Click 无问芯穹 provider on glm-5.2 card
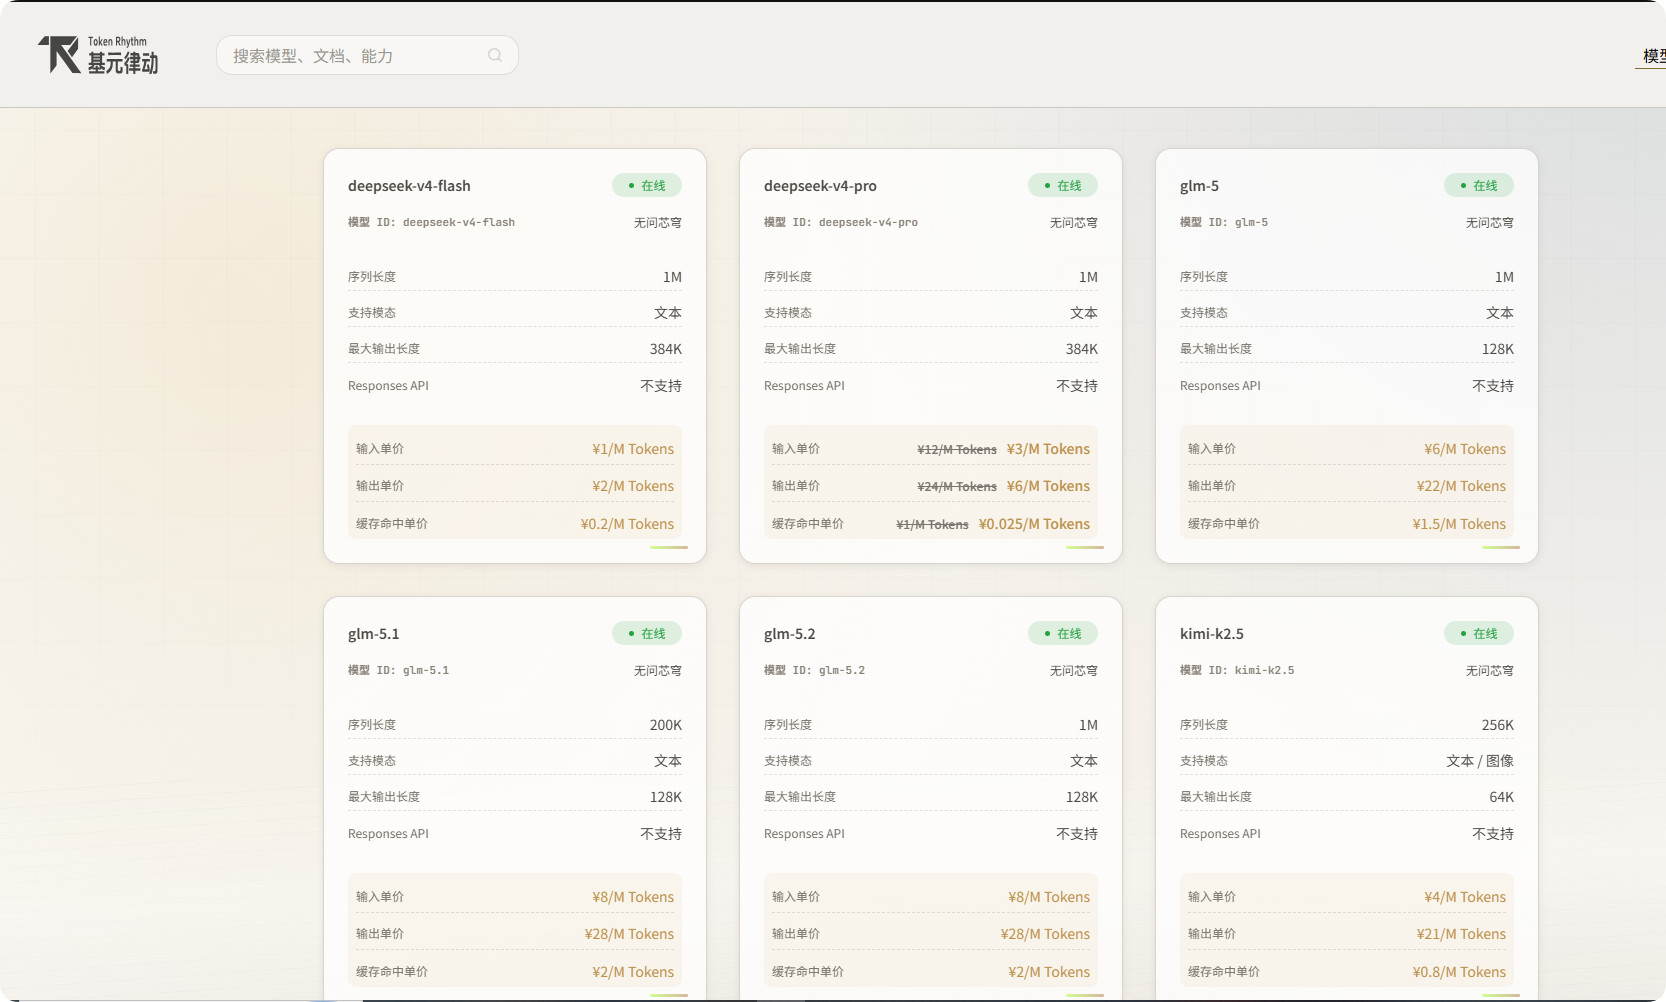The image size is (1666, 1002). (1073, 670)
